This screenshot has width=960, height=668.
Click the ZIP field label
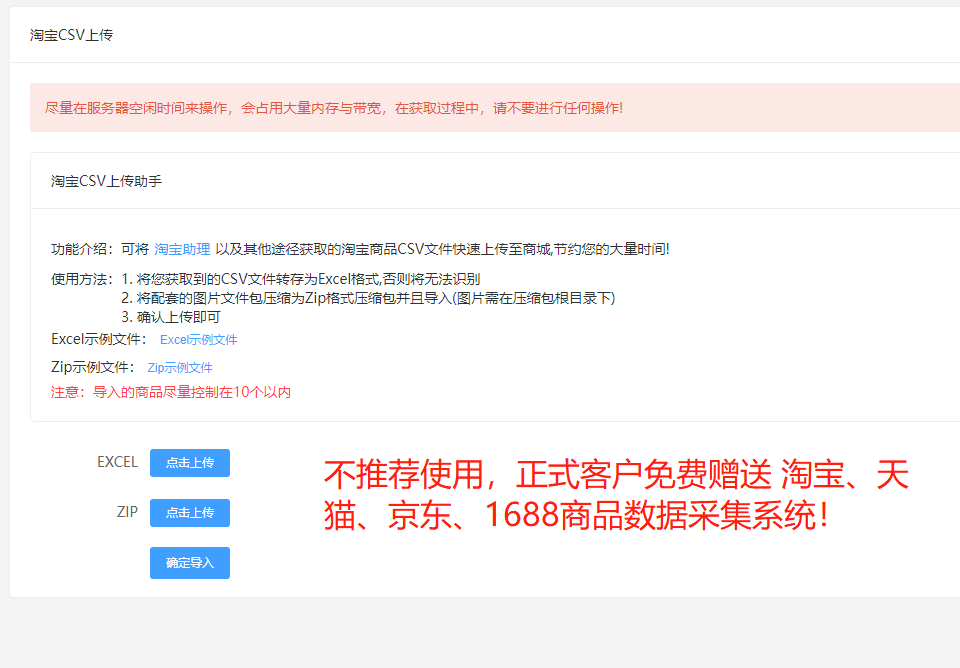point(127,512)
